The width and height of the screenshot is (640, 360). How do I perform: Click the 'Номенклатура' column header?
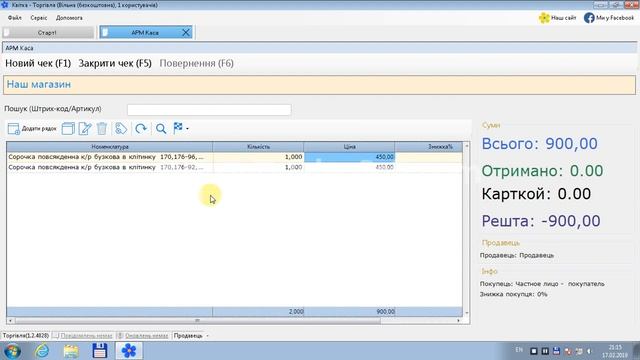[110, 147]
